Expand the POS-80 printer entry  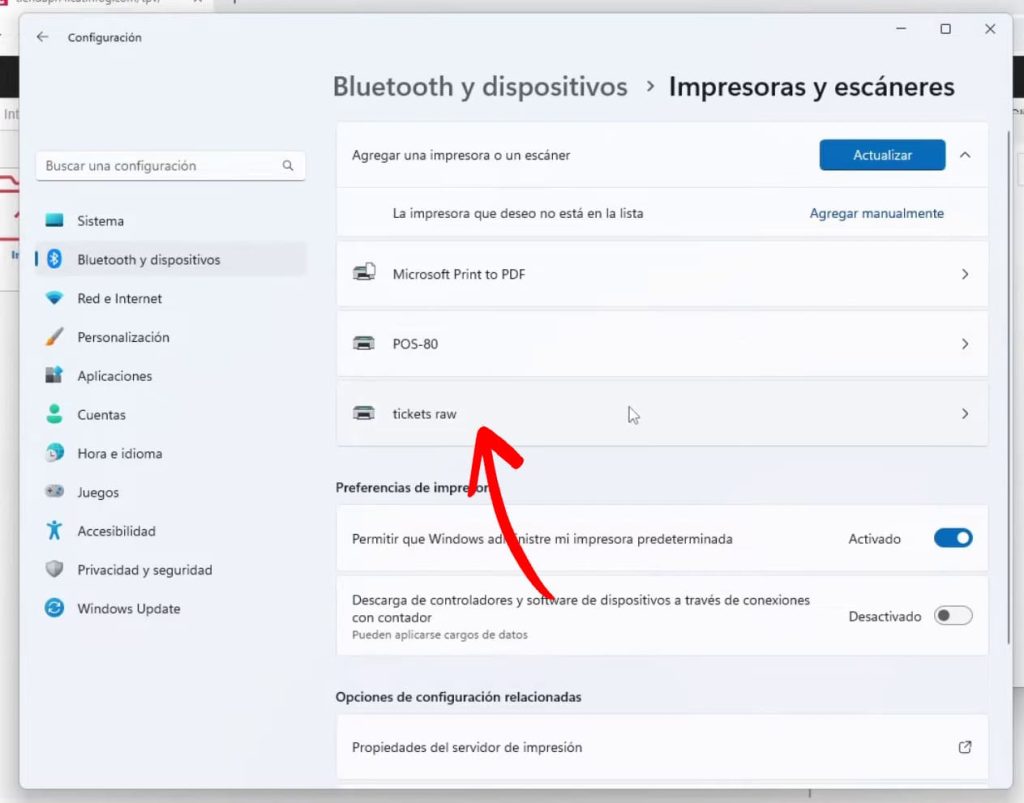pyautogui.click(x=964, y=344)
